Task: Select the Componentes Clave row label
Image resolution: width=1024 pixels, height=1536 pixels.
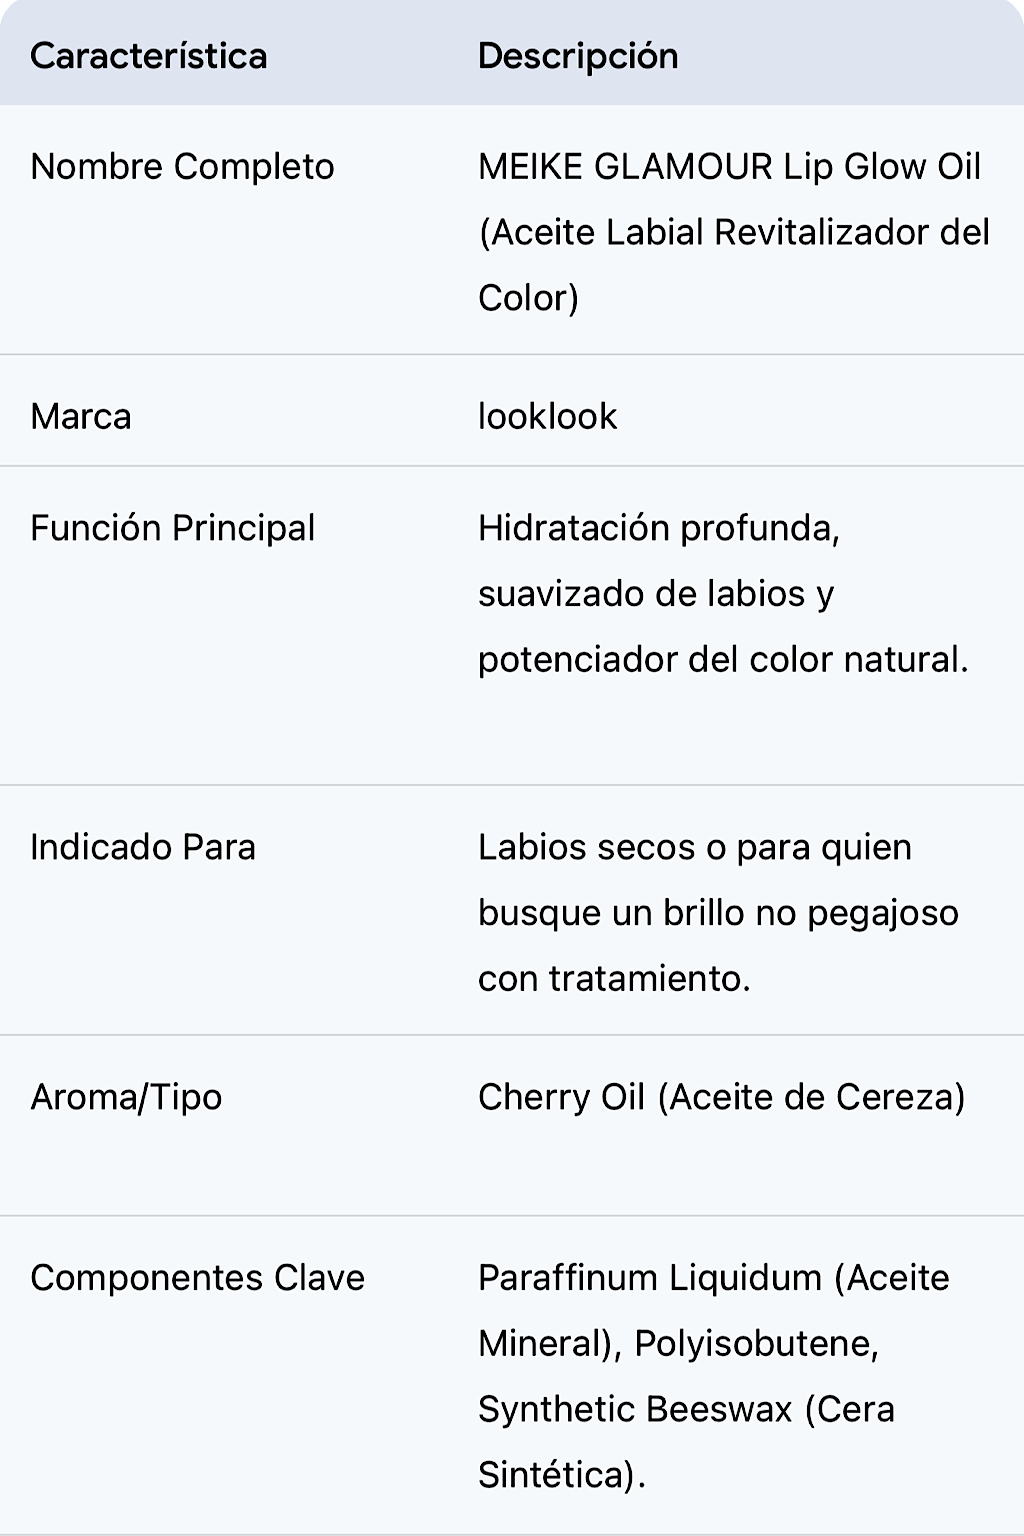Action: point(197,1278)
